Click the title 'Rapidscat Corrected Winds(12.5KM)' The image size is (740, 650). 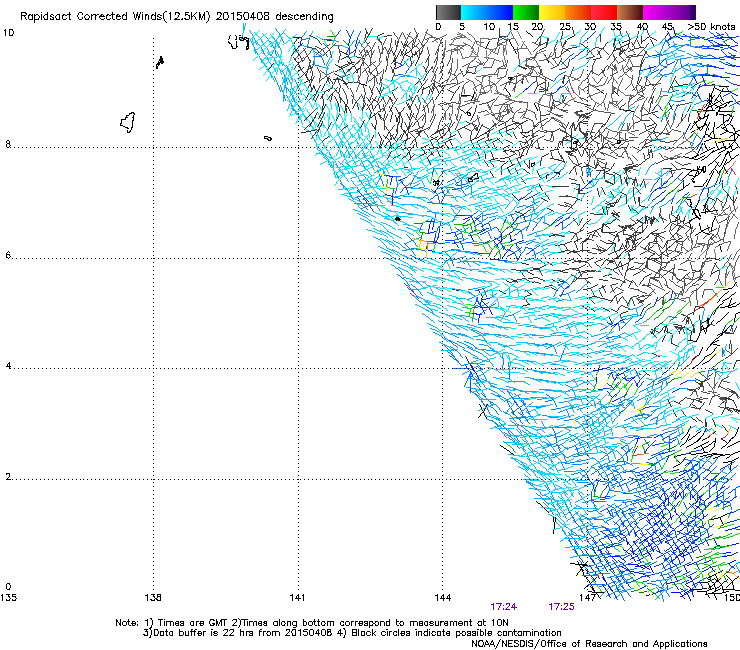pyautogui.click(x=115, y=17)
